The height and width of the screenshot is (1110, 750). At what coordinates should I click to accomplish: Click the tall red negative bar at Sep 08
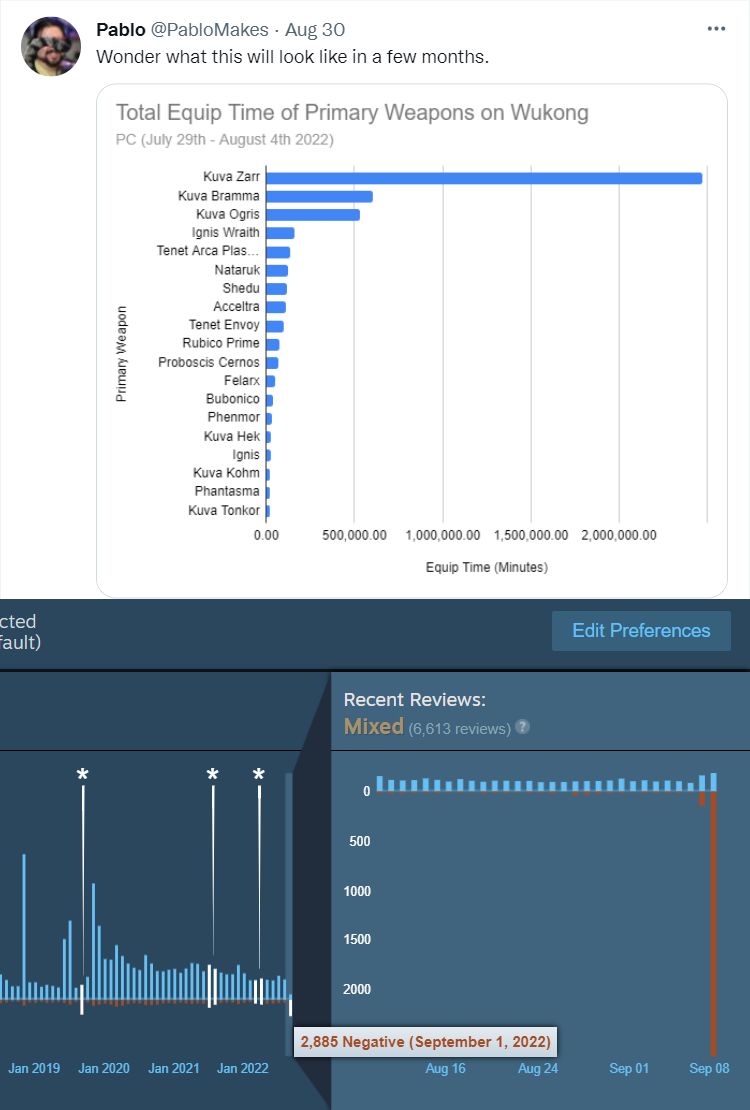[713, 923]
